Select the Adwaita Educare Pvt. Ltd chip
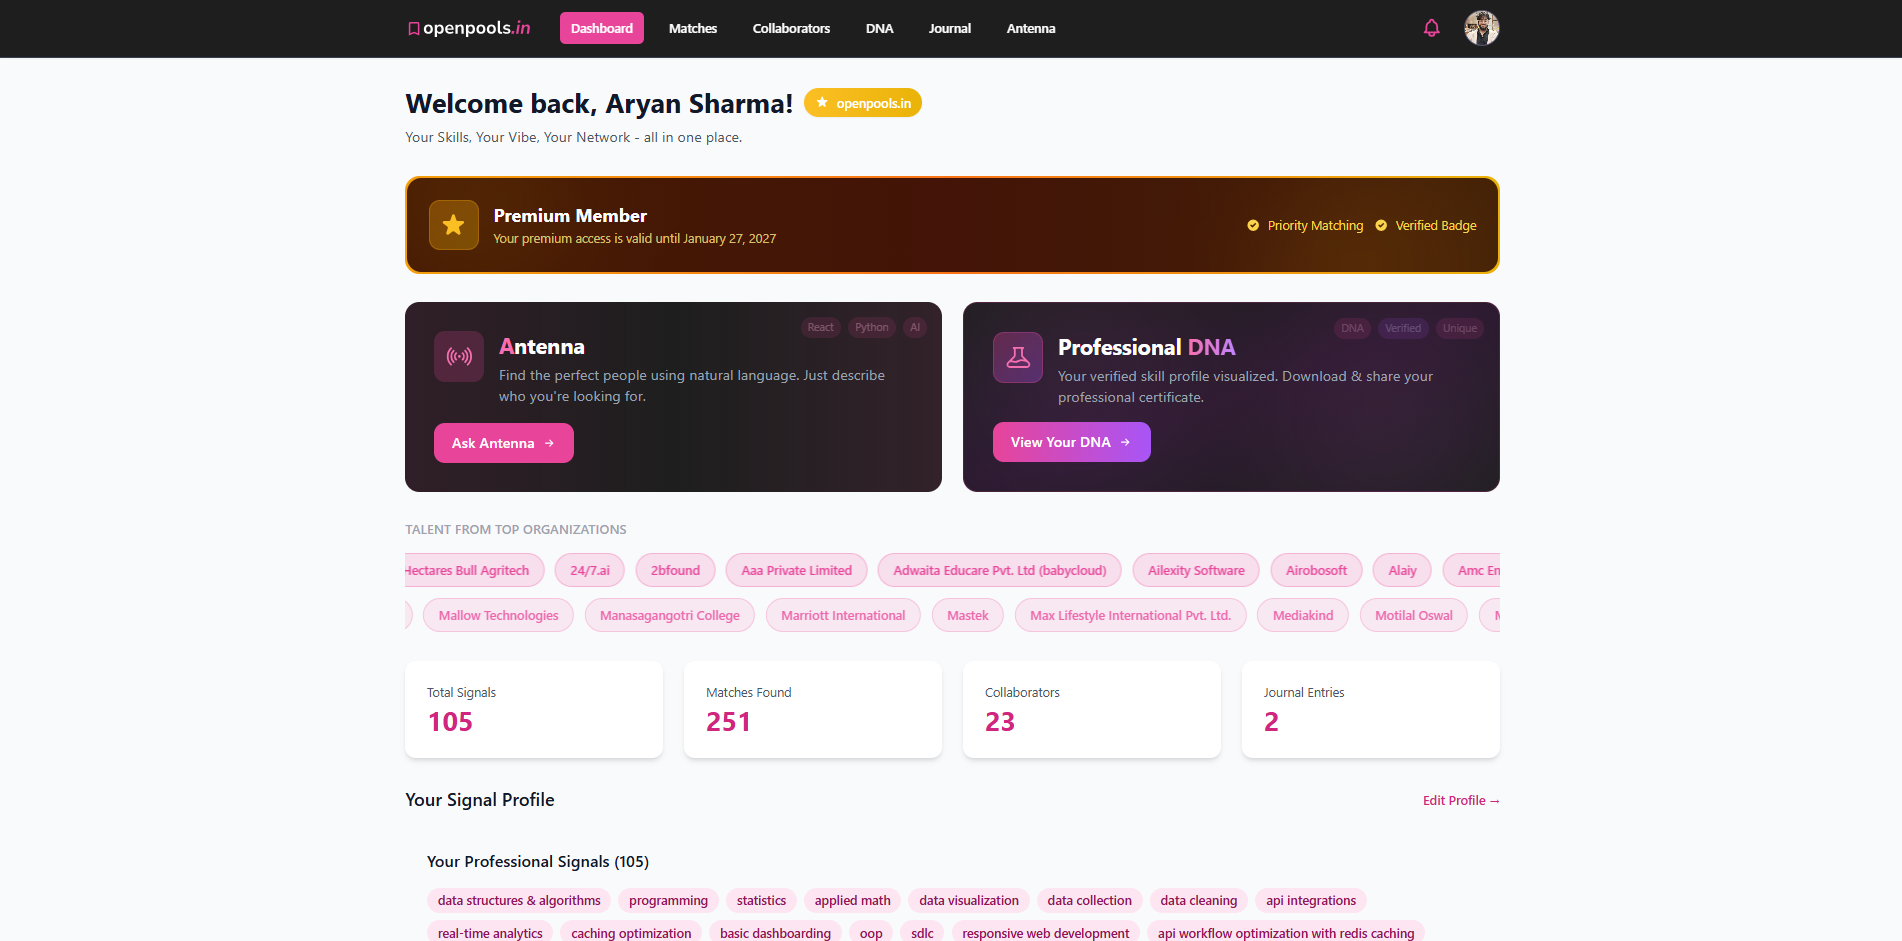The width and height of the screenshot is (1902, 941). pyautogui.click(x=1000, y=571)
